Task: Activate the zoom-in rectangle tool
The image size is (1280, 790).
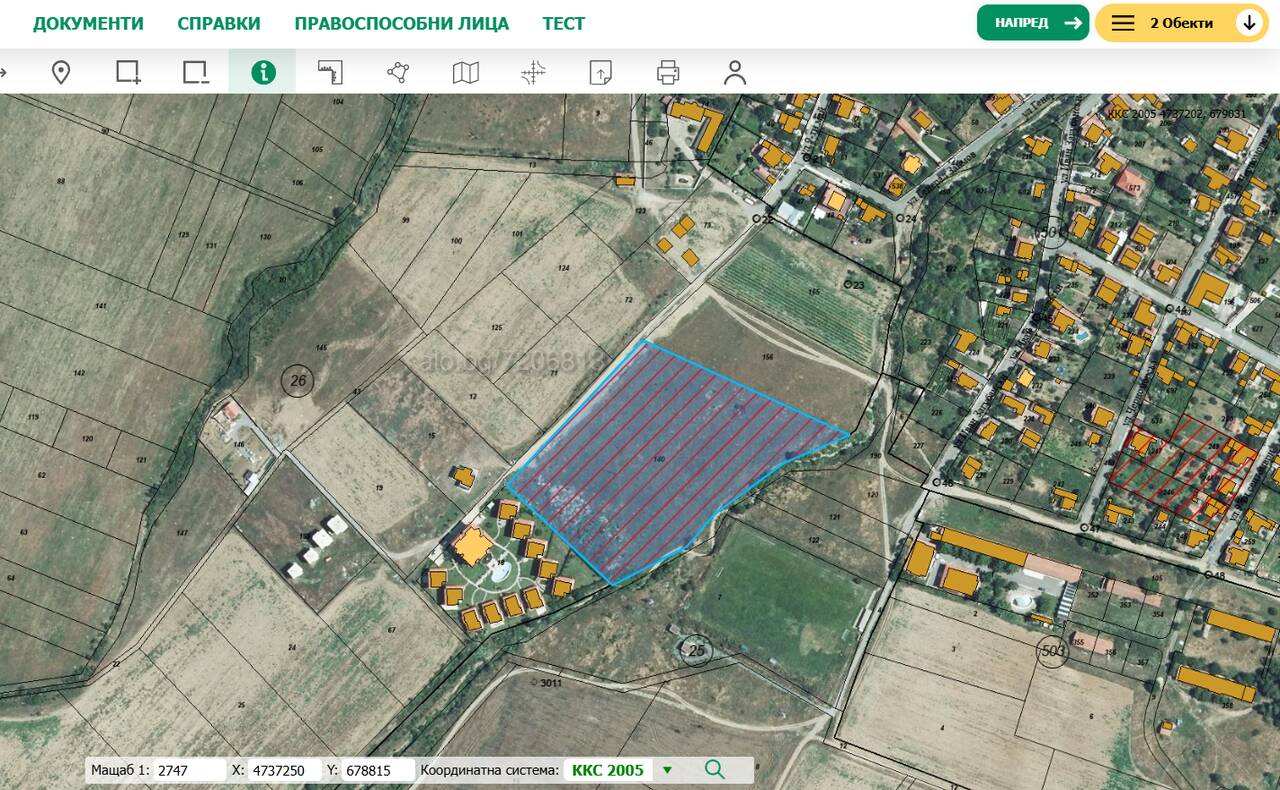Action: click(x=128, y=72)
